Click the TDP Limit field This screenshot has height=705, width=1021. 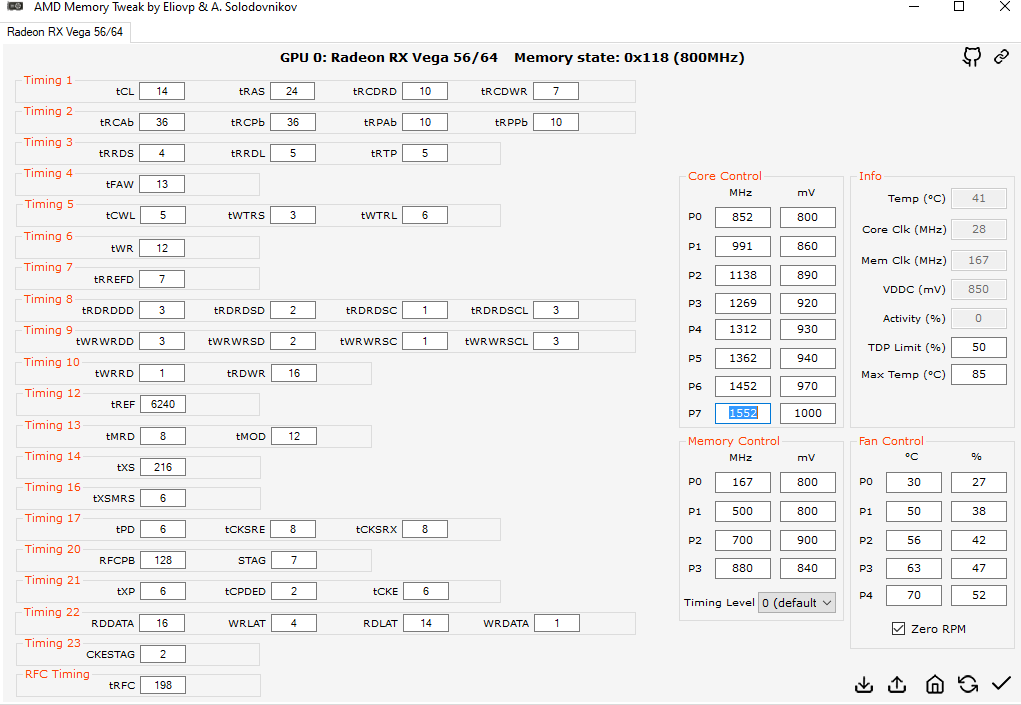click(x=979, y=348)
